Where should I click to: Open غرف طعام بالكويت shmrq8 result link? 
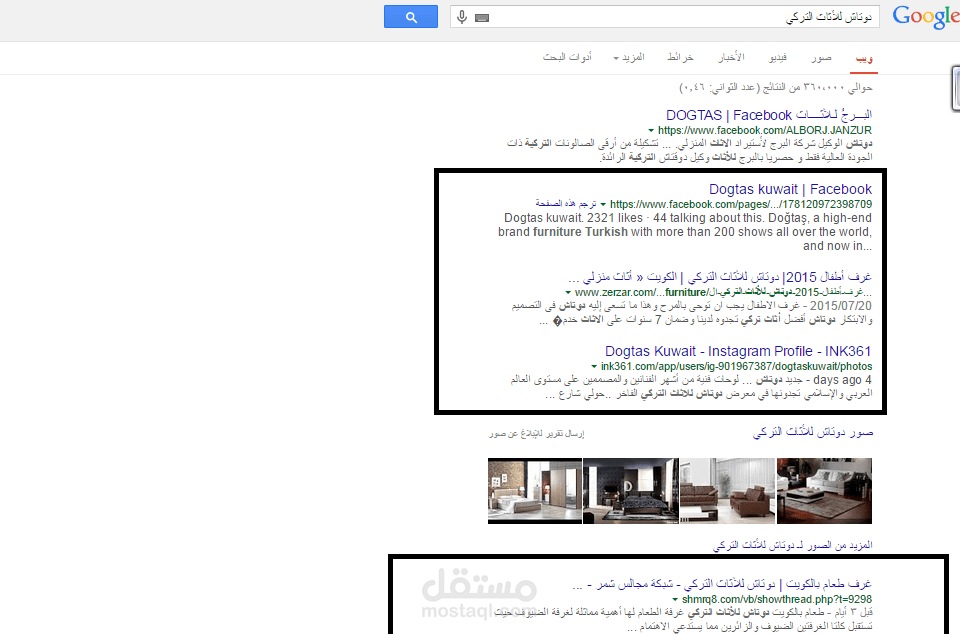pos(722,584)
